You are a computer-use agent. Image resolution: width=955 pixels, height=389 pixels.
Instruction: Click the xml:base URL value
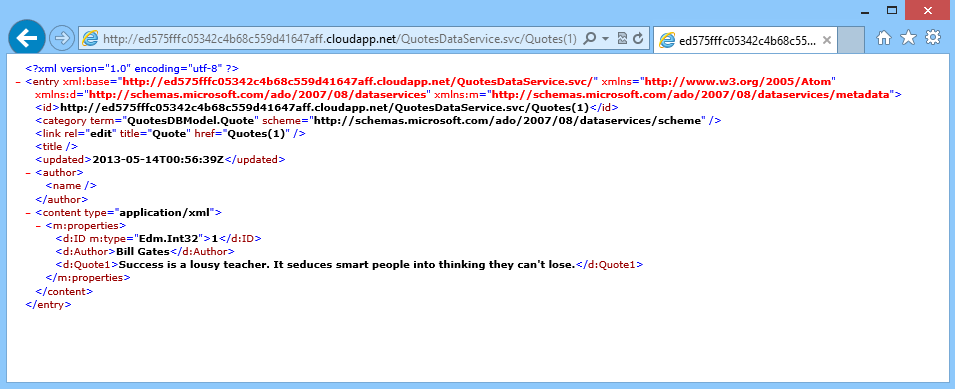358,81
